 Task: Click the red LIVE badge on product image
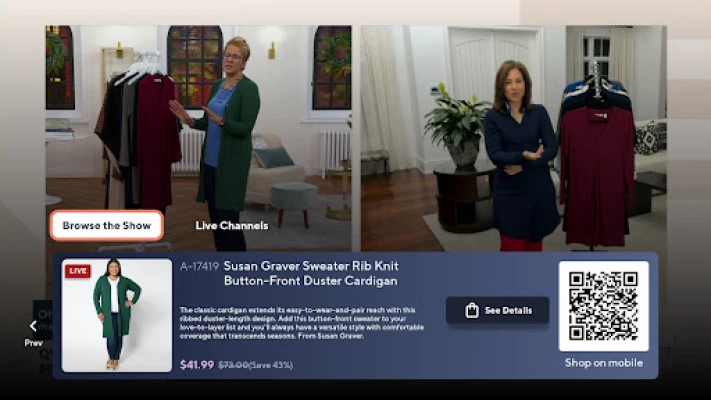click(x=78, y=271)
